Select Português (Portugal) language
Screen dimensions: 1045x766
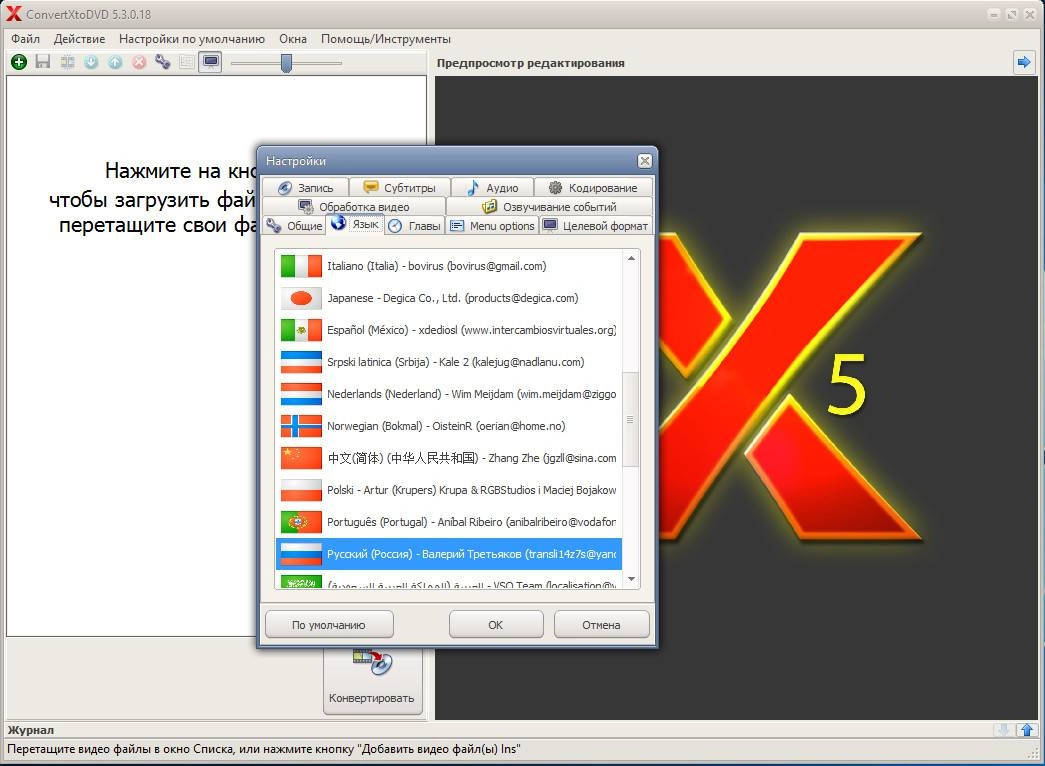[x=449, y=522]
